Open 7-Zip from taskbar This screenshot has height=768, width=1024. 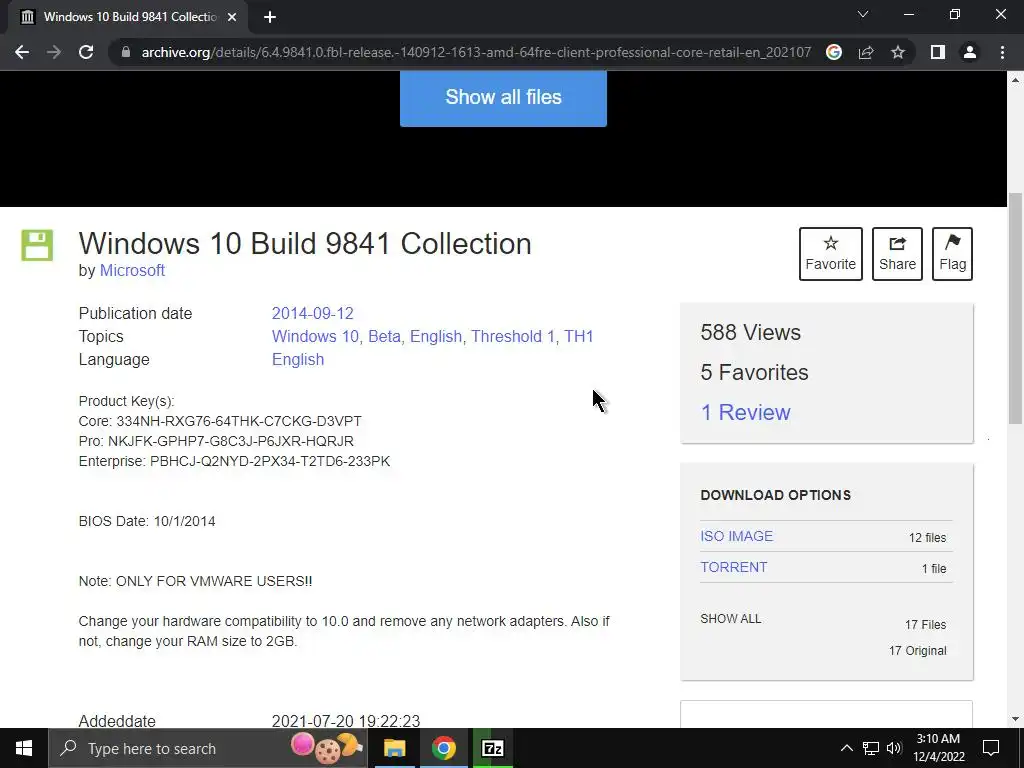(492, 748)
